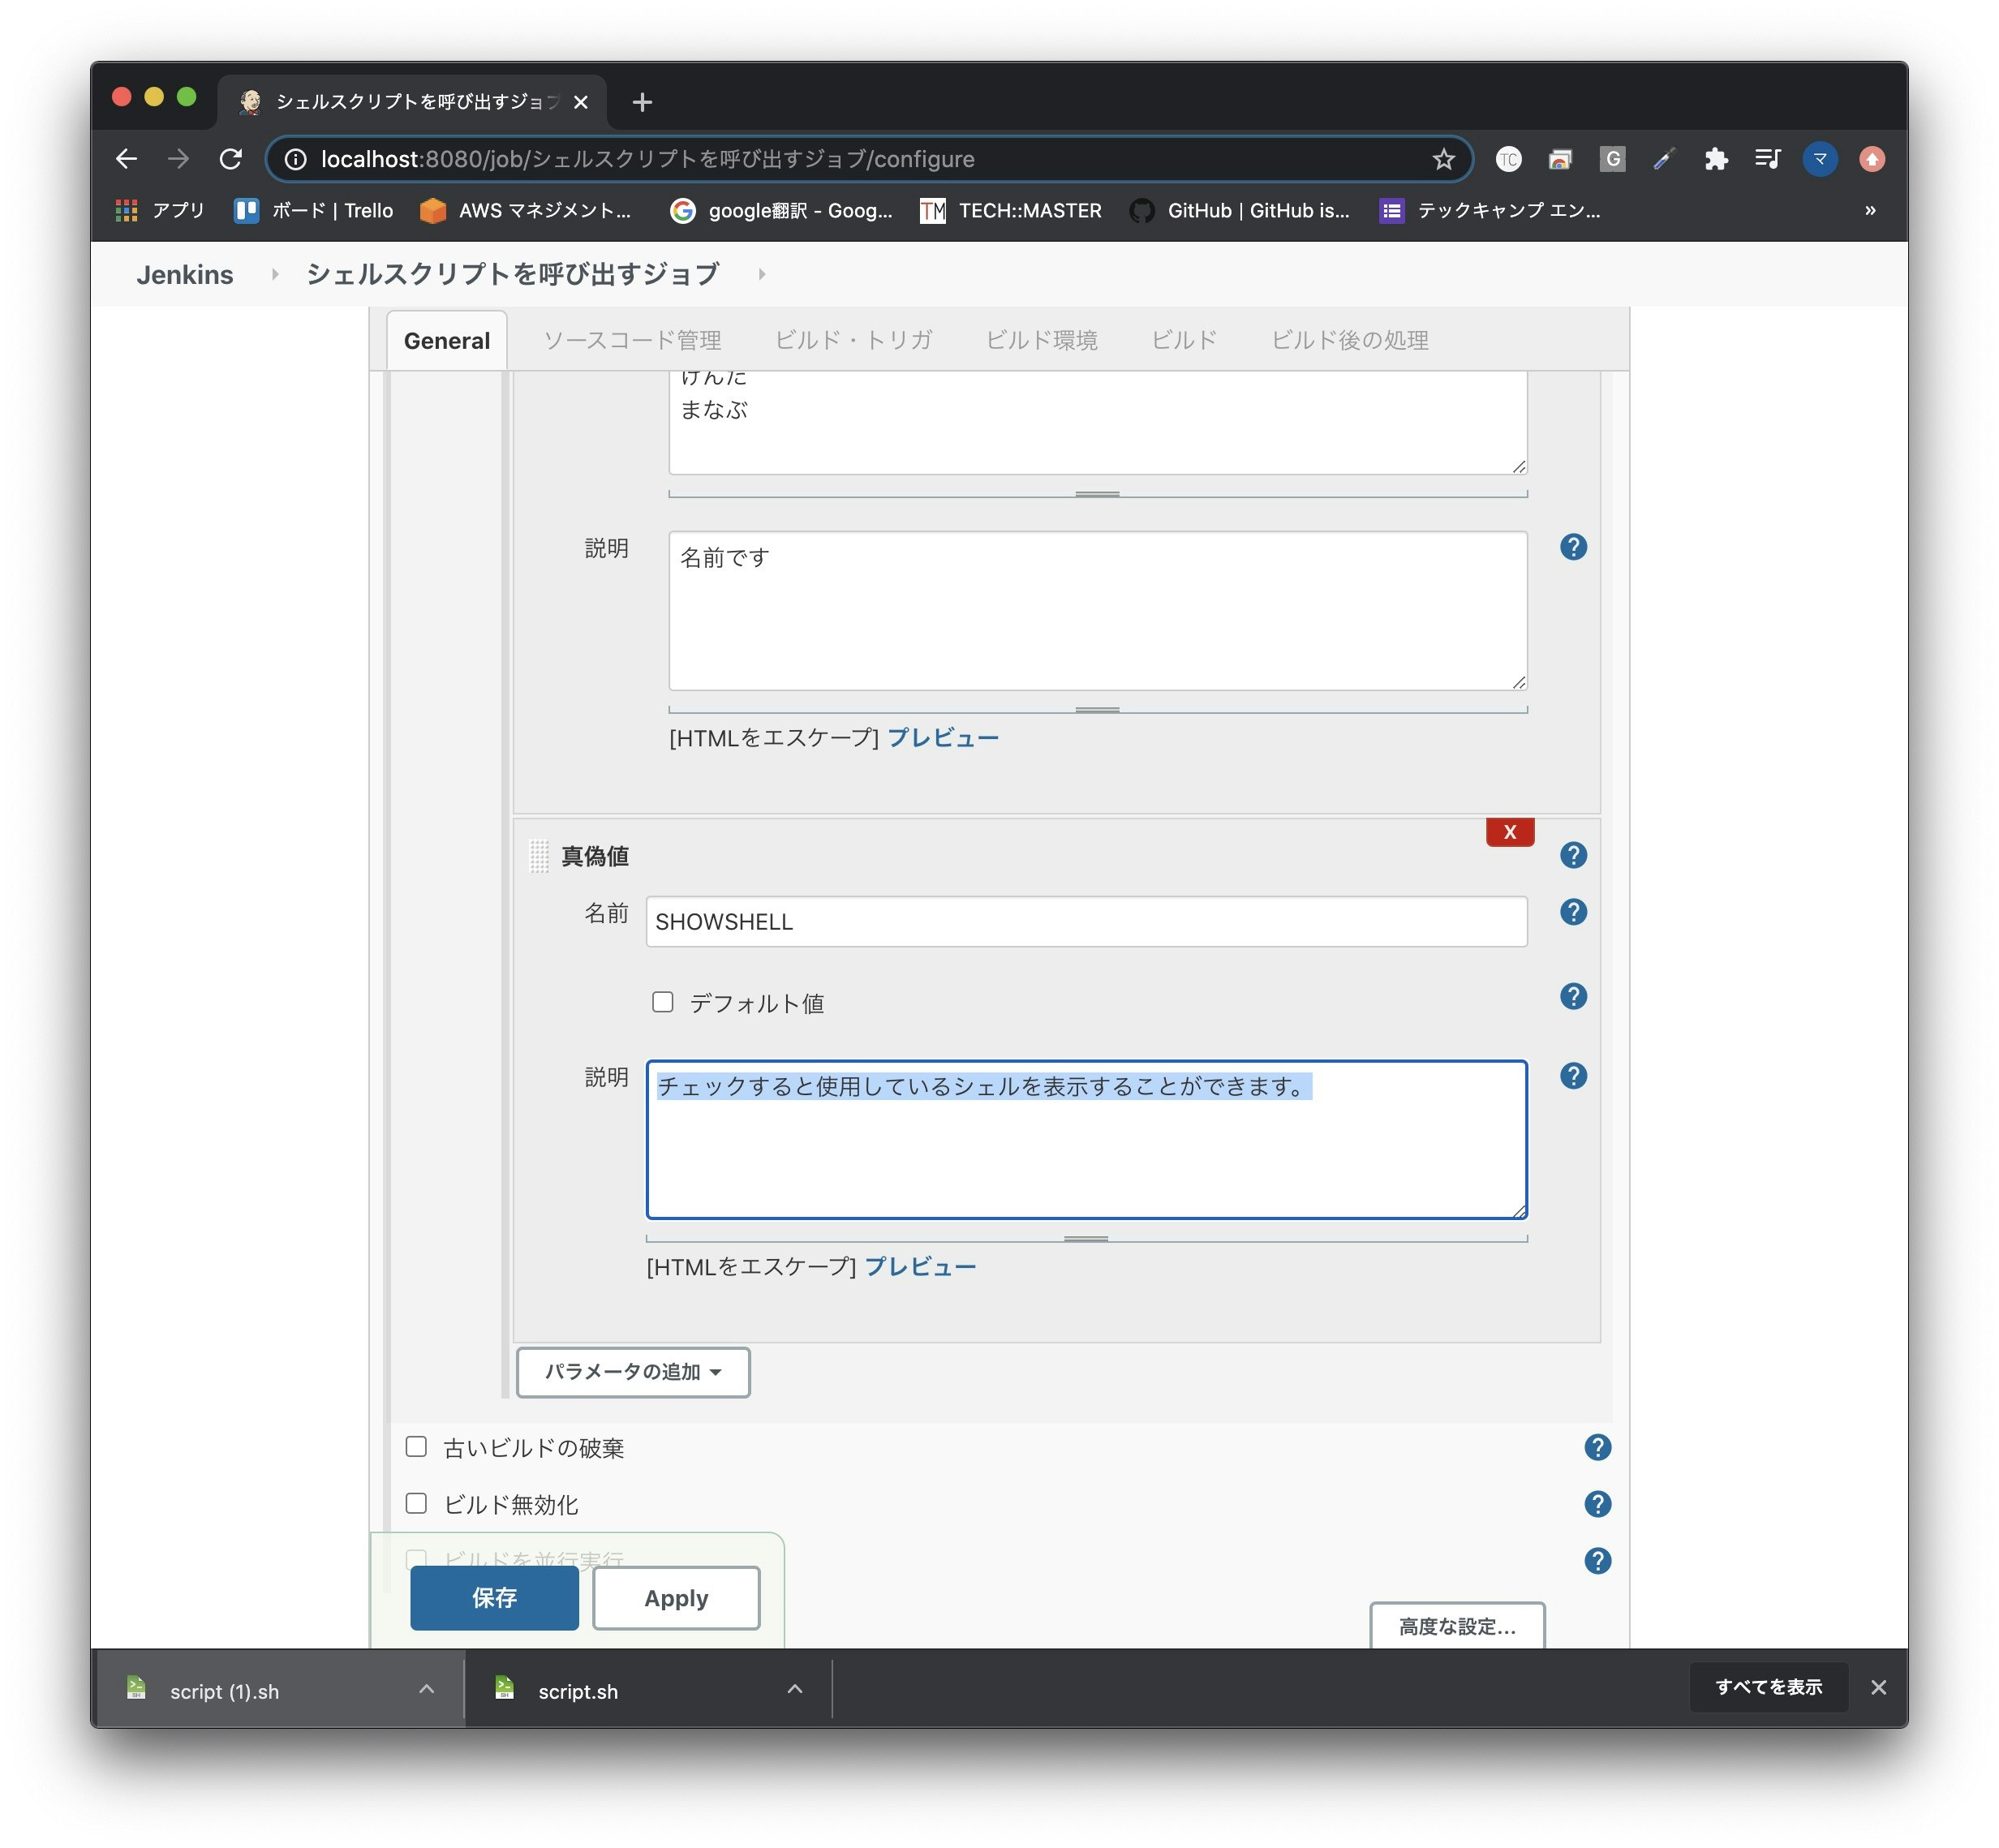The image size is (1999, 1848).
Task: Expand script (1).sh download menu
Action: (x=426, y=1689)
